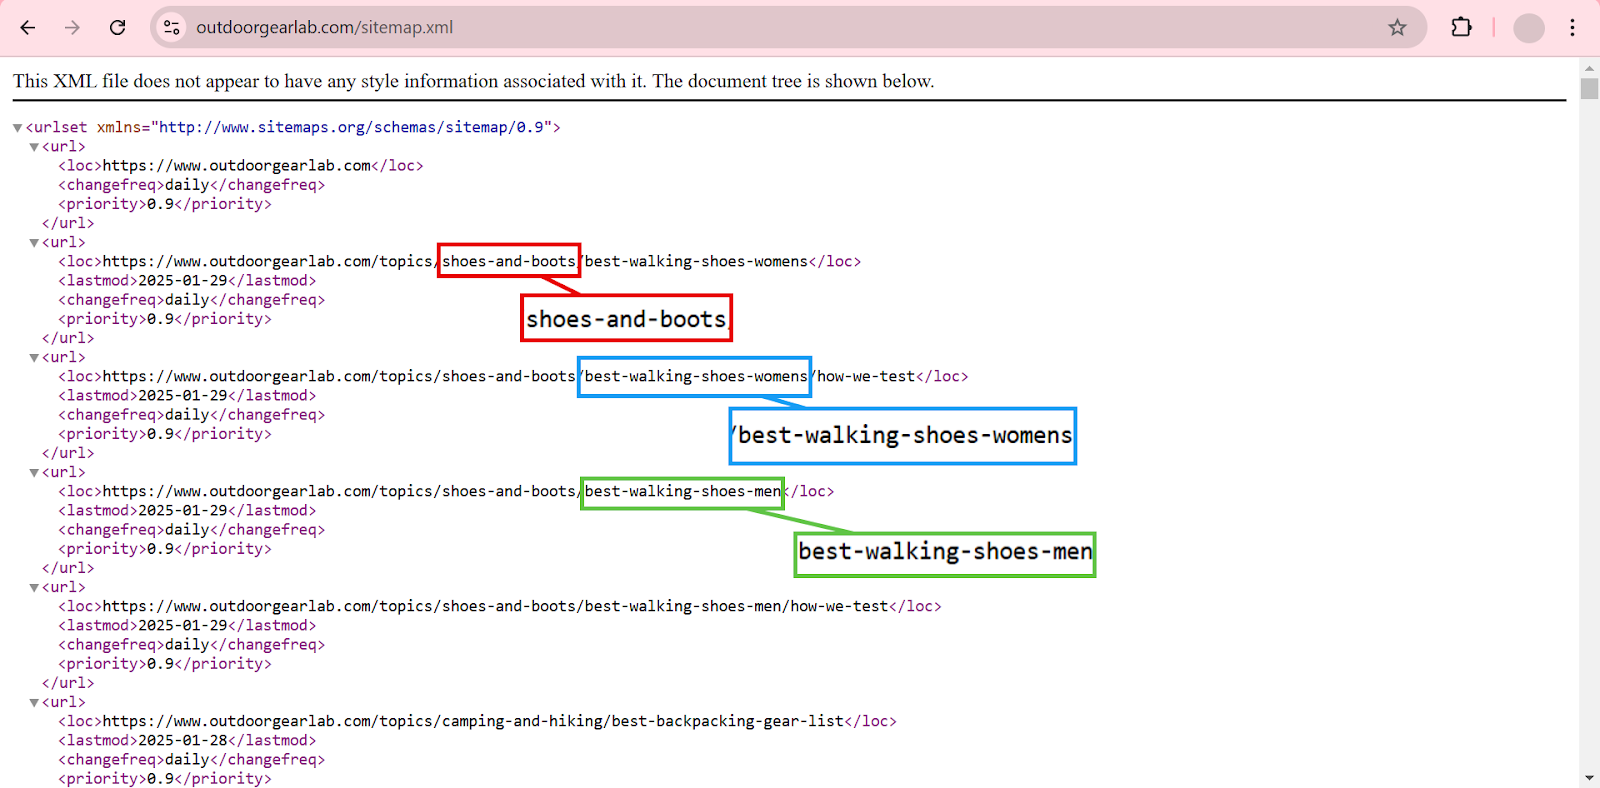Collapse the url node for best-walking-shoes-men

click(34, 473)
